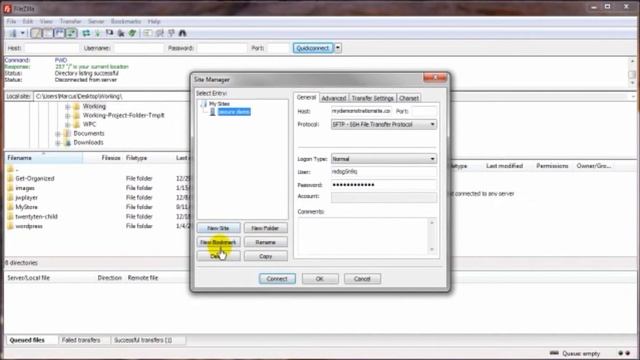Click the Comments box scrollbar
640x360 pixels.
click(432, 236)
